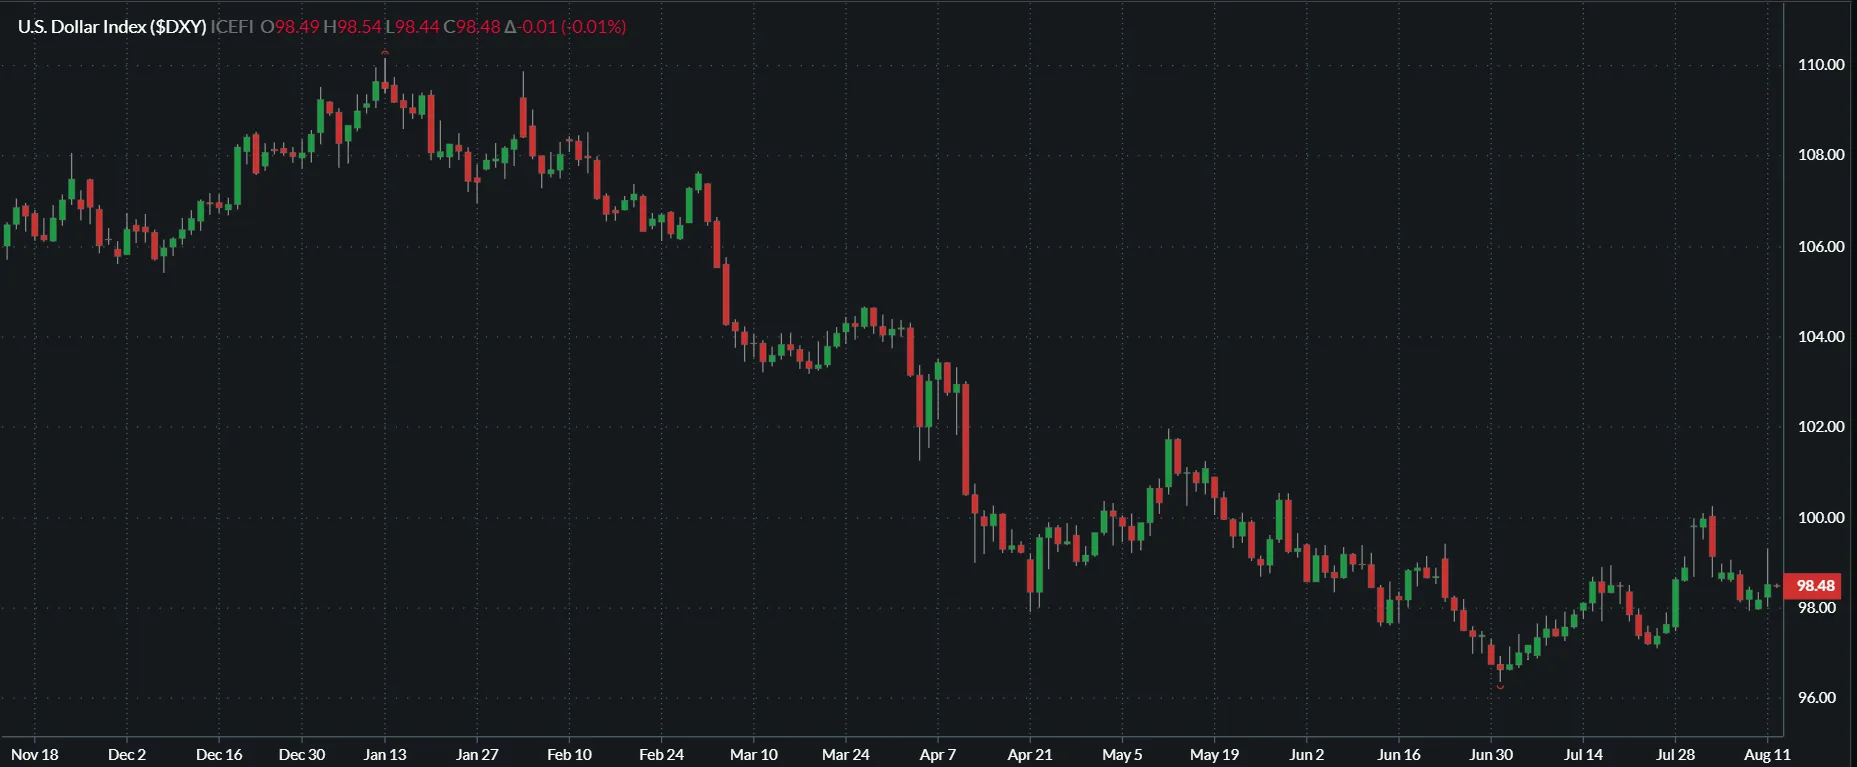Image resolution: width=1857 pixels, height=767 pixels.
Task: Click the ICEFI exchange label
Action: pos(232,27)
